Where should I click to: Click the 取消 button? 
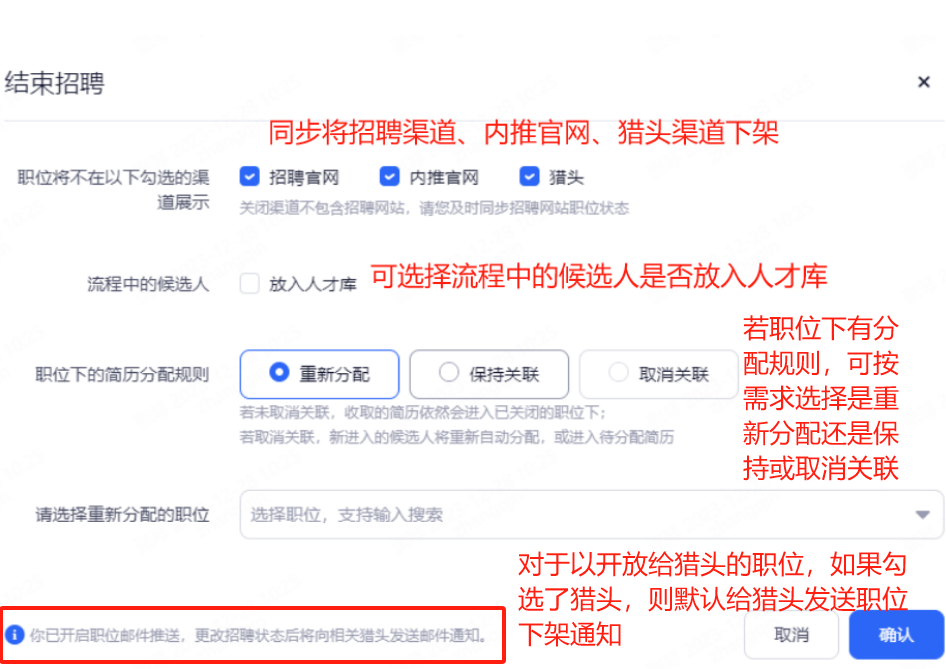coord(791,635)
